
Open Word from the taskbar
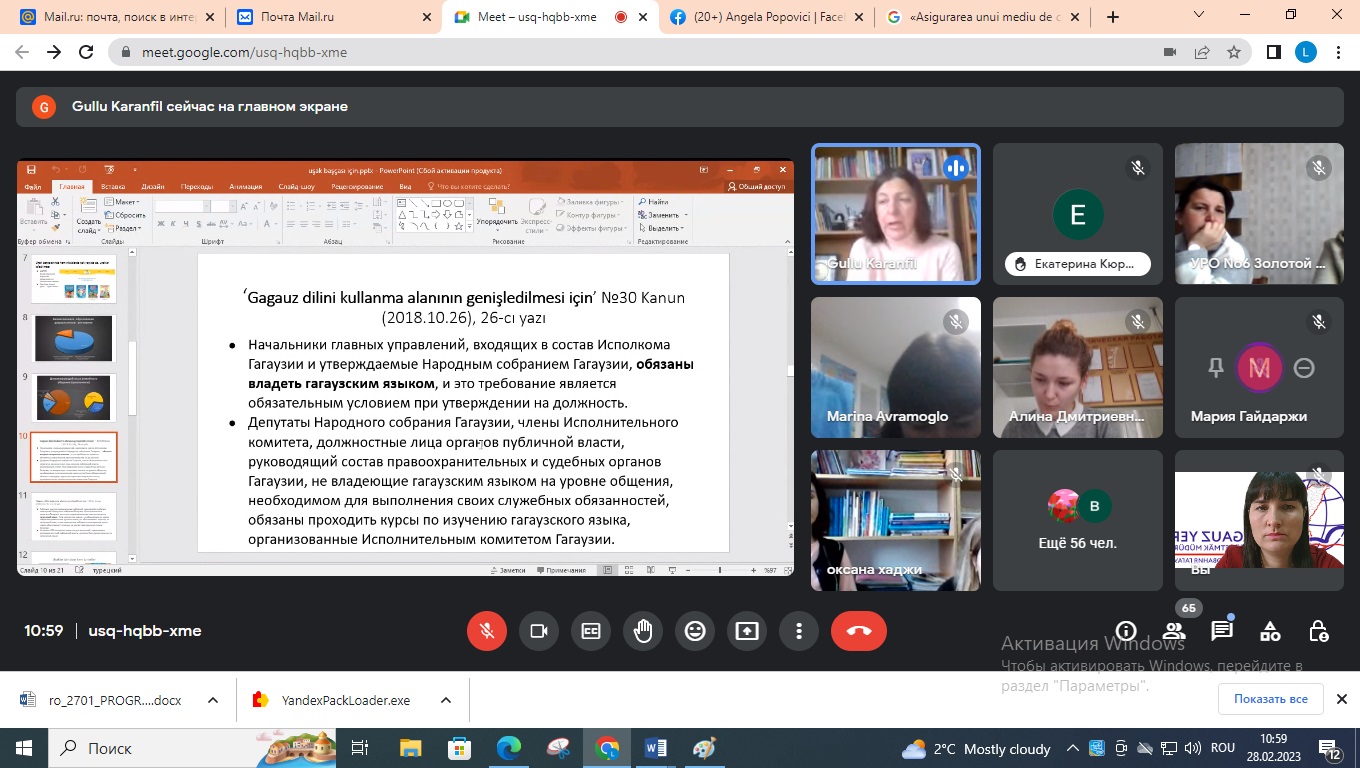[x=656, y=748]
